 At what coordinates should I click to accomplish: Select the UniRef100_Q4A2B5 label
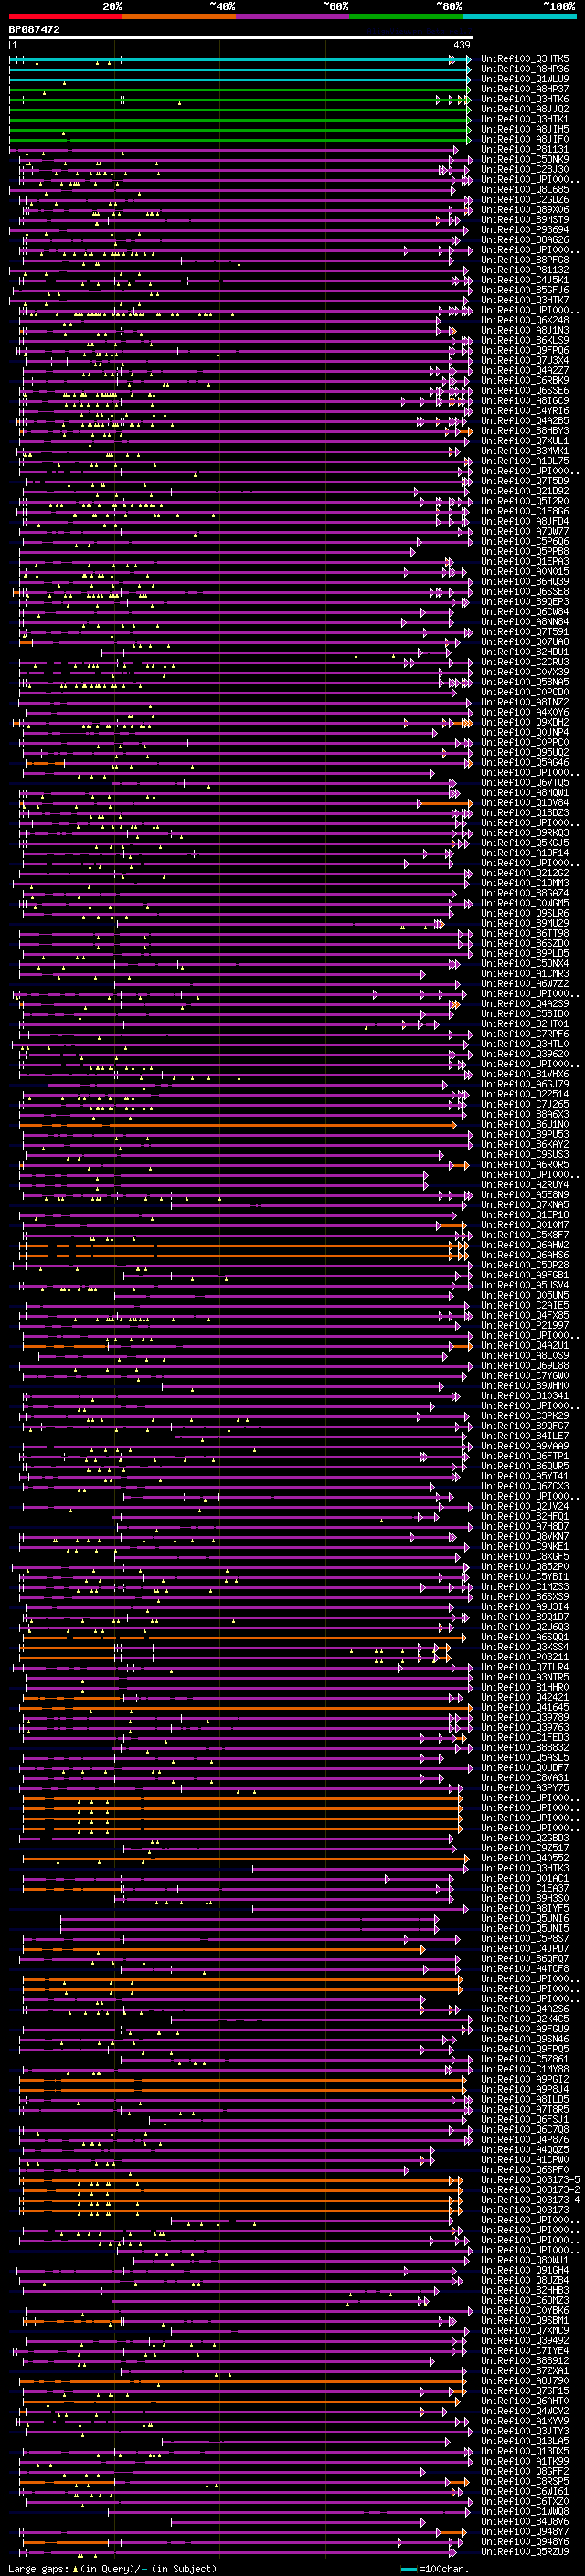click(x=525, y=421)
